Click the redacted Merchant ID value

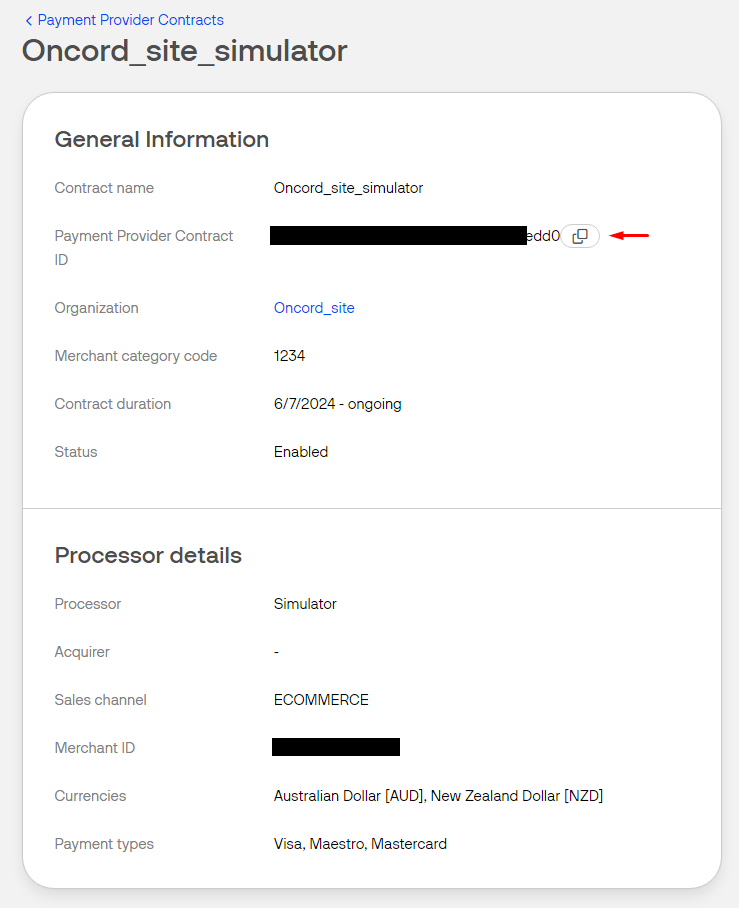[x=335, y=747]
